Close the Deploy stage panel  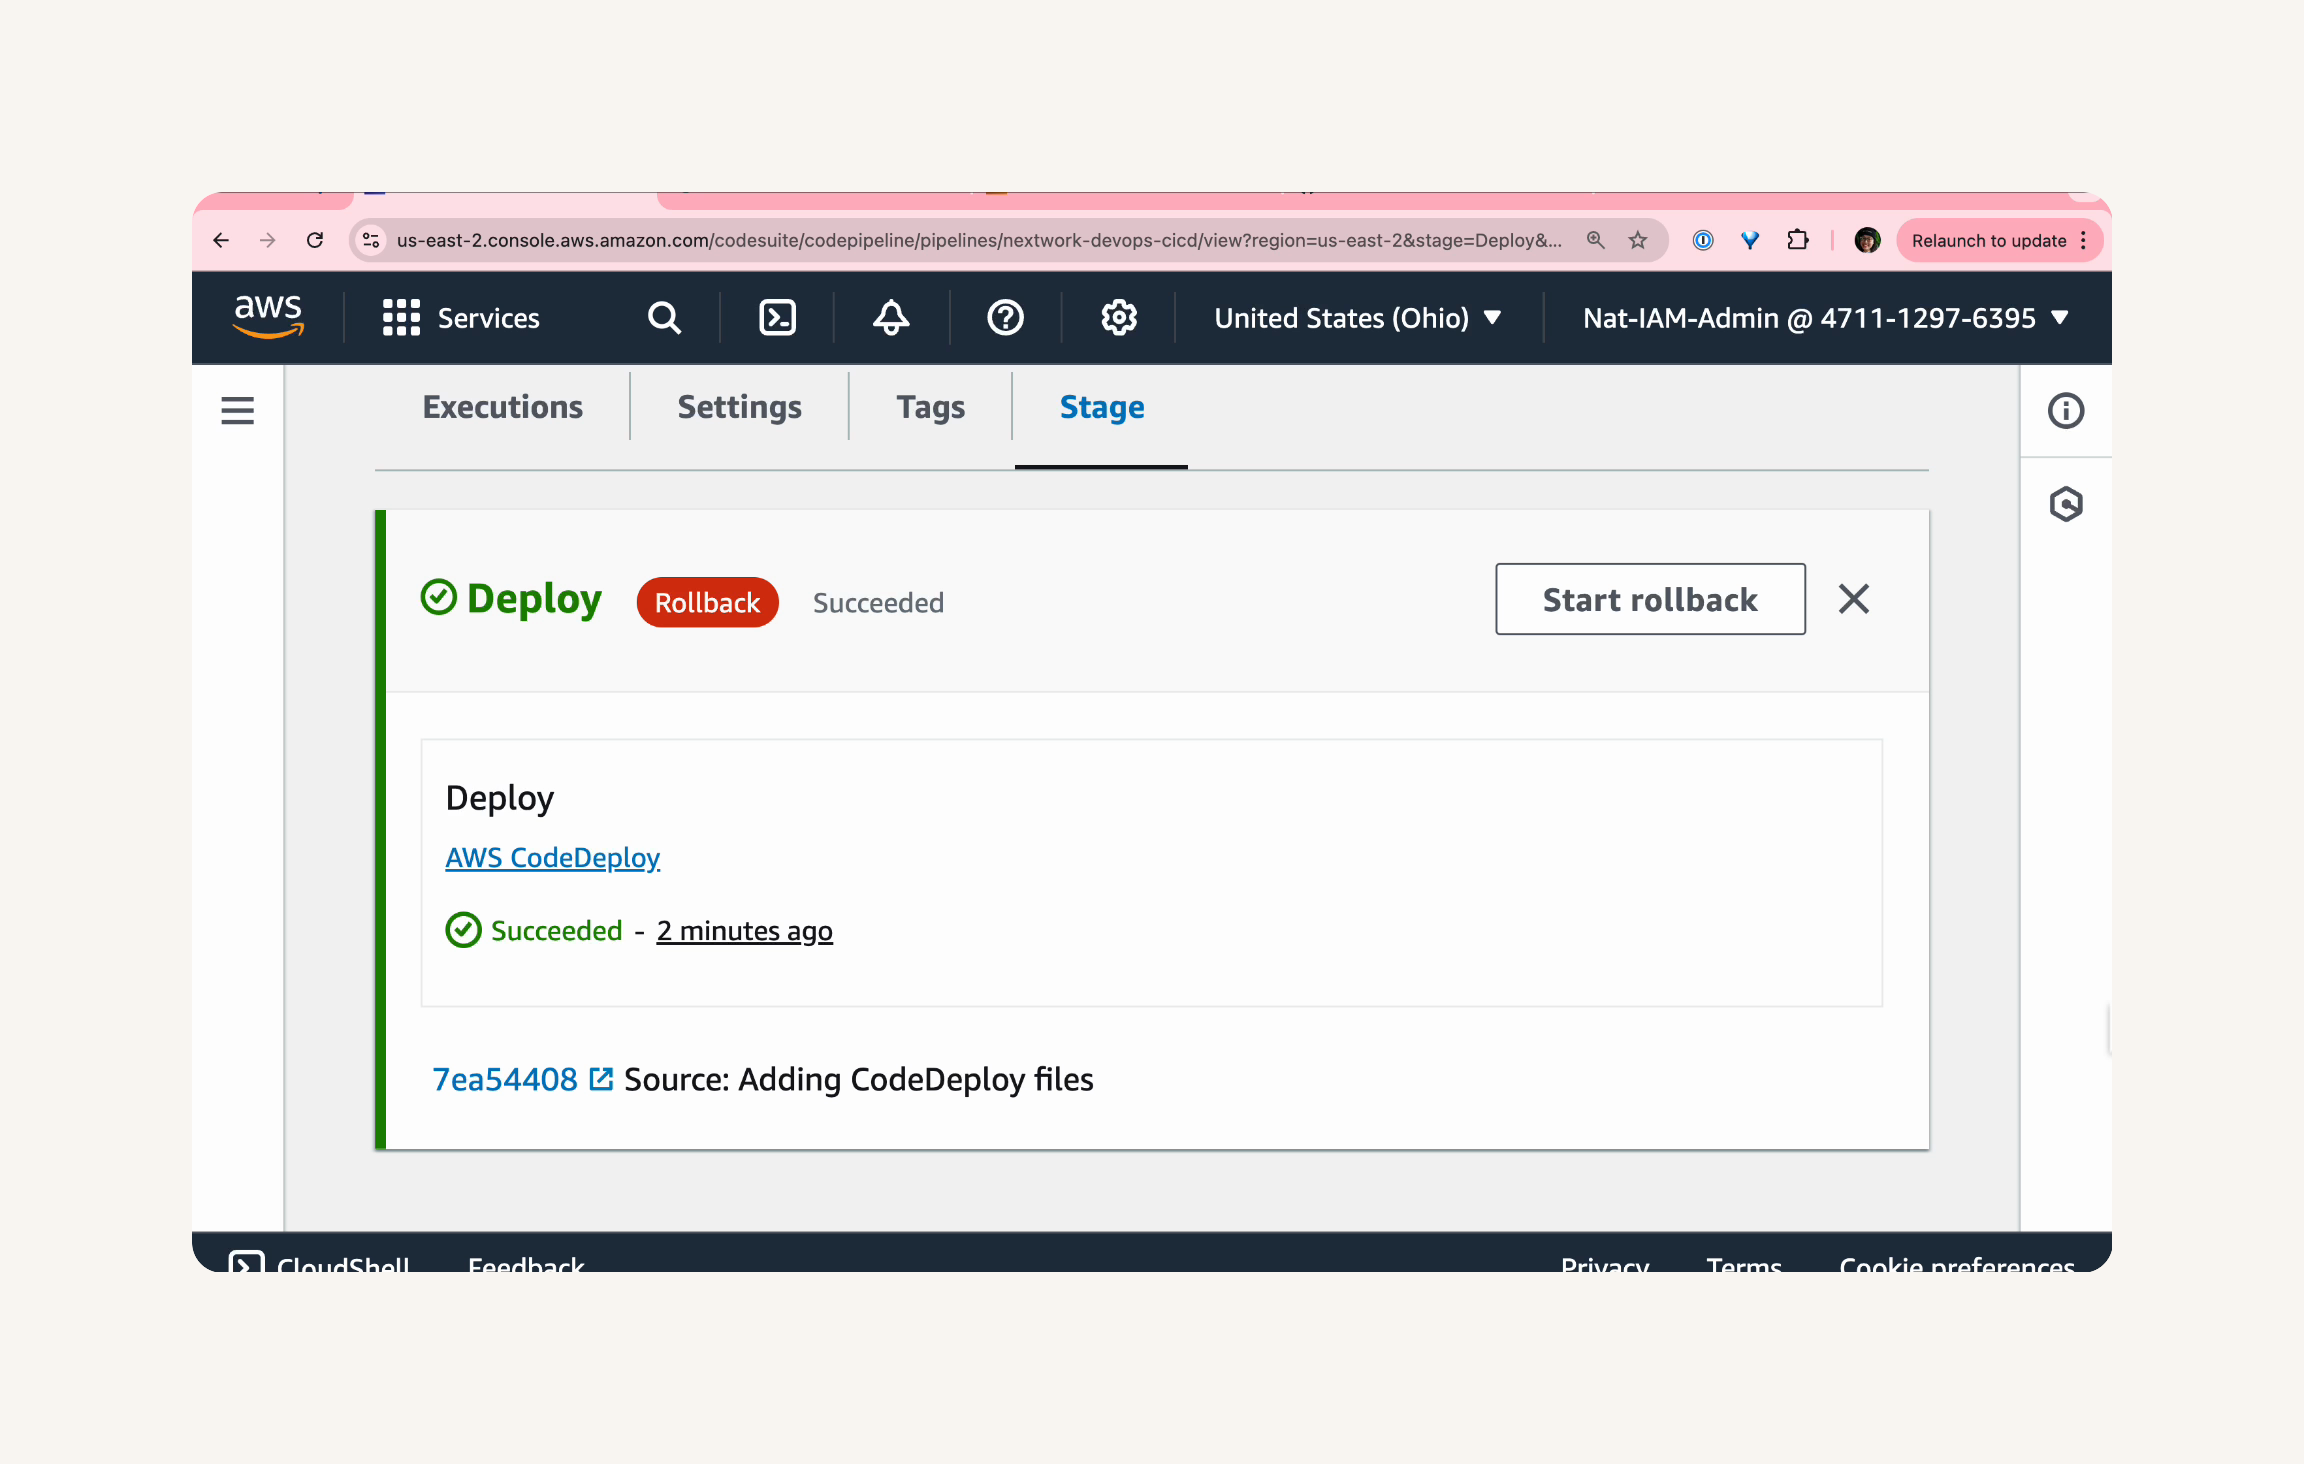[1853, 599]
